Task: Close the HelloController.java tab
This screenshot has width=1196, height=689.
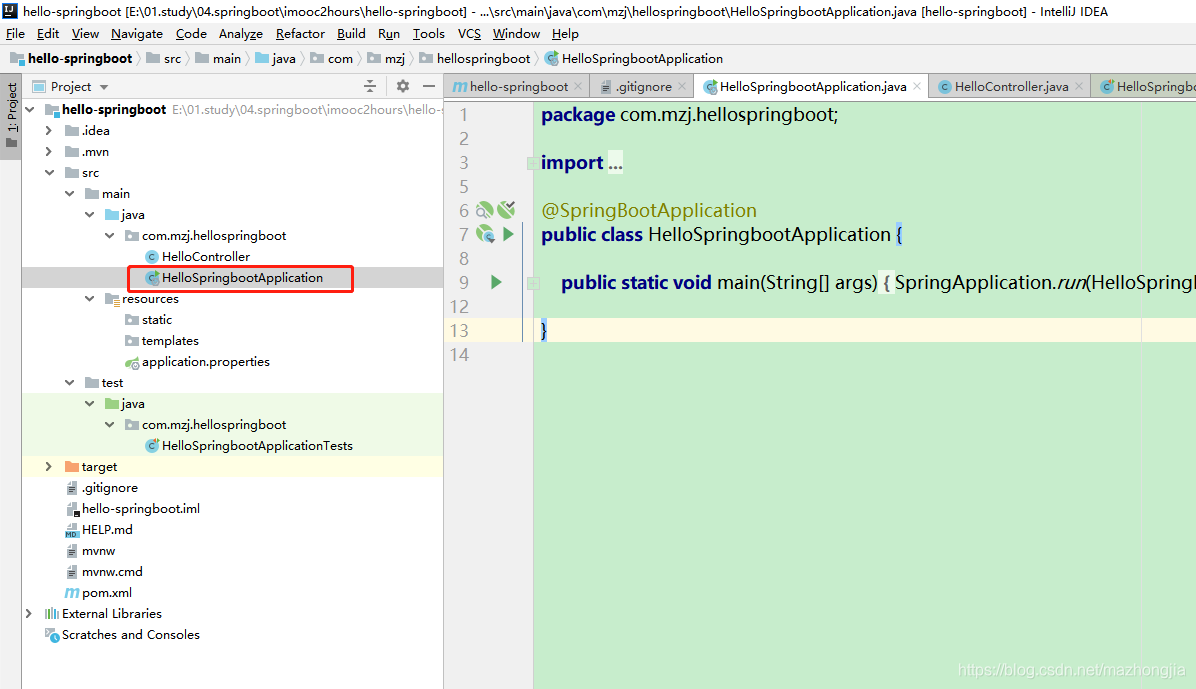Action: (1079, 86)
